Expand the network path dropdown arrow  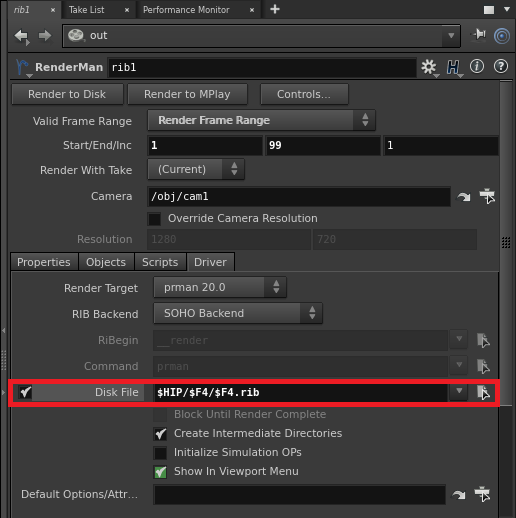pos(451,35)
